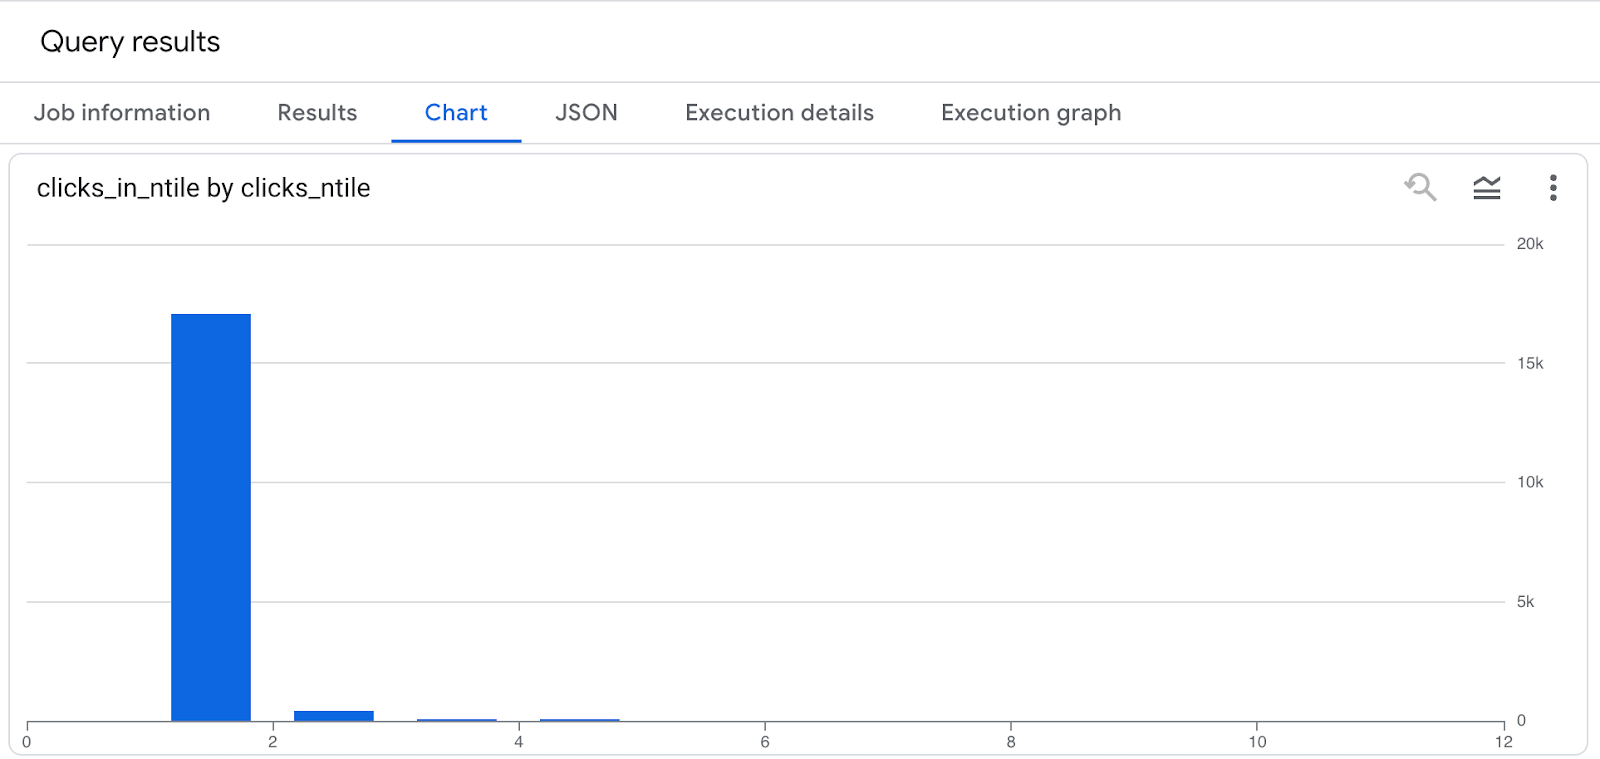The width and height of the screenshot is (1600, 759).
Task: Click the reset zoom magnifier icon
Action: tap(1420, 187)
